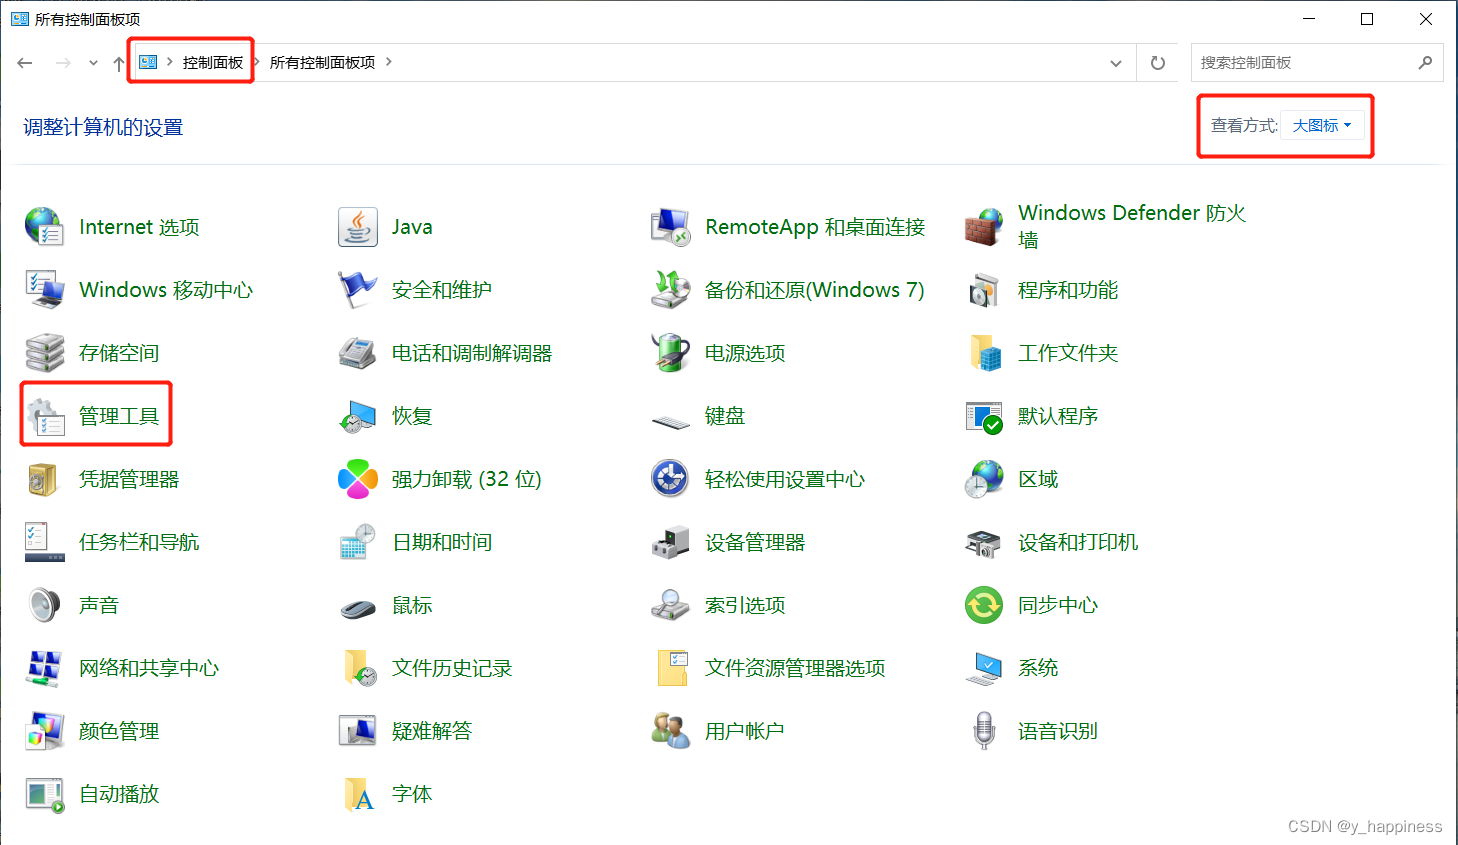Open the 管理工具 icon
The image size is (1458, 845).
point(44,416)
